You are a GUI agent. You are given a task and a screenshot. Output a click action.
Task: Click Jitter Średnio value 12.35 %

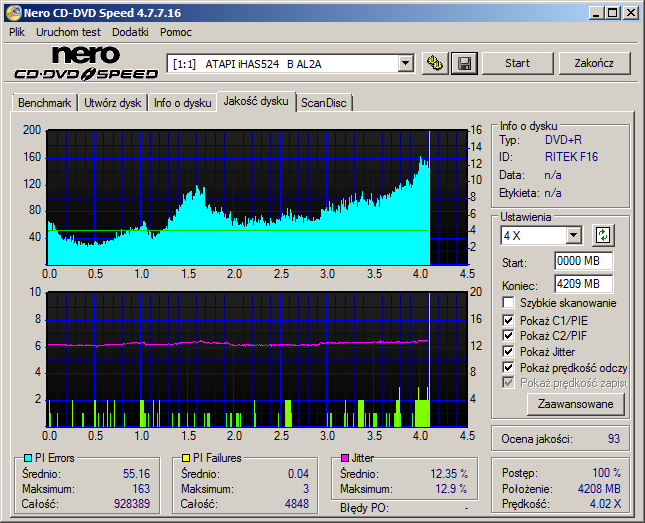449,474
